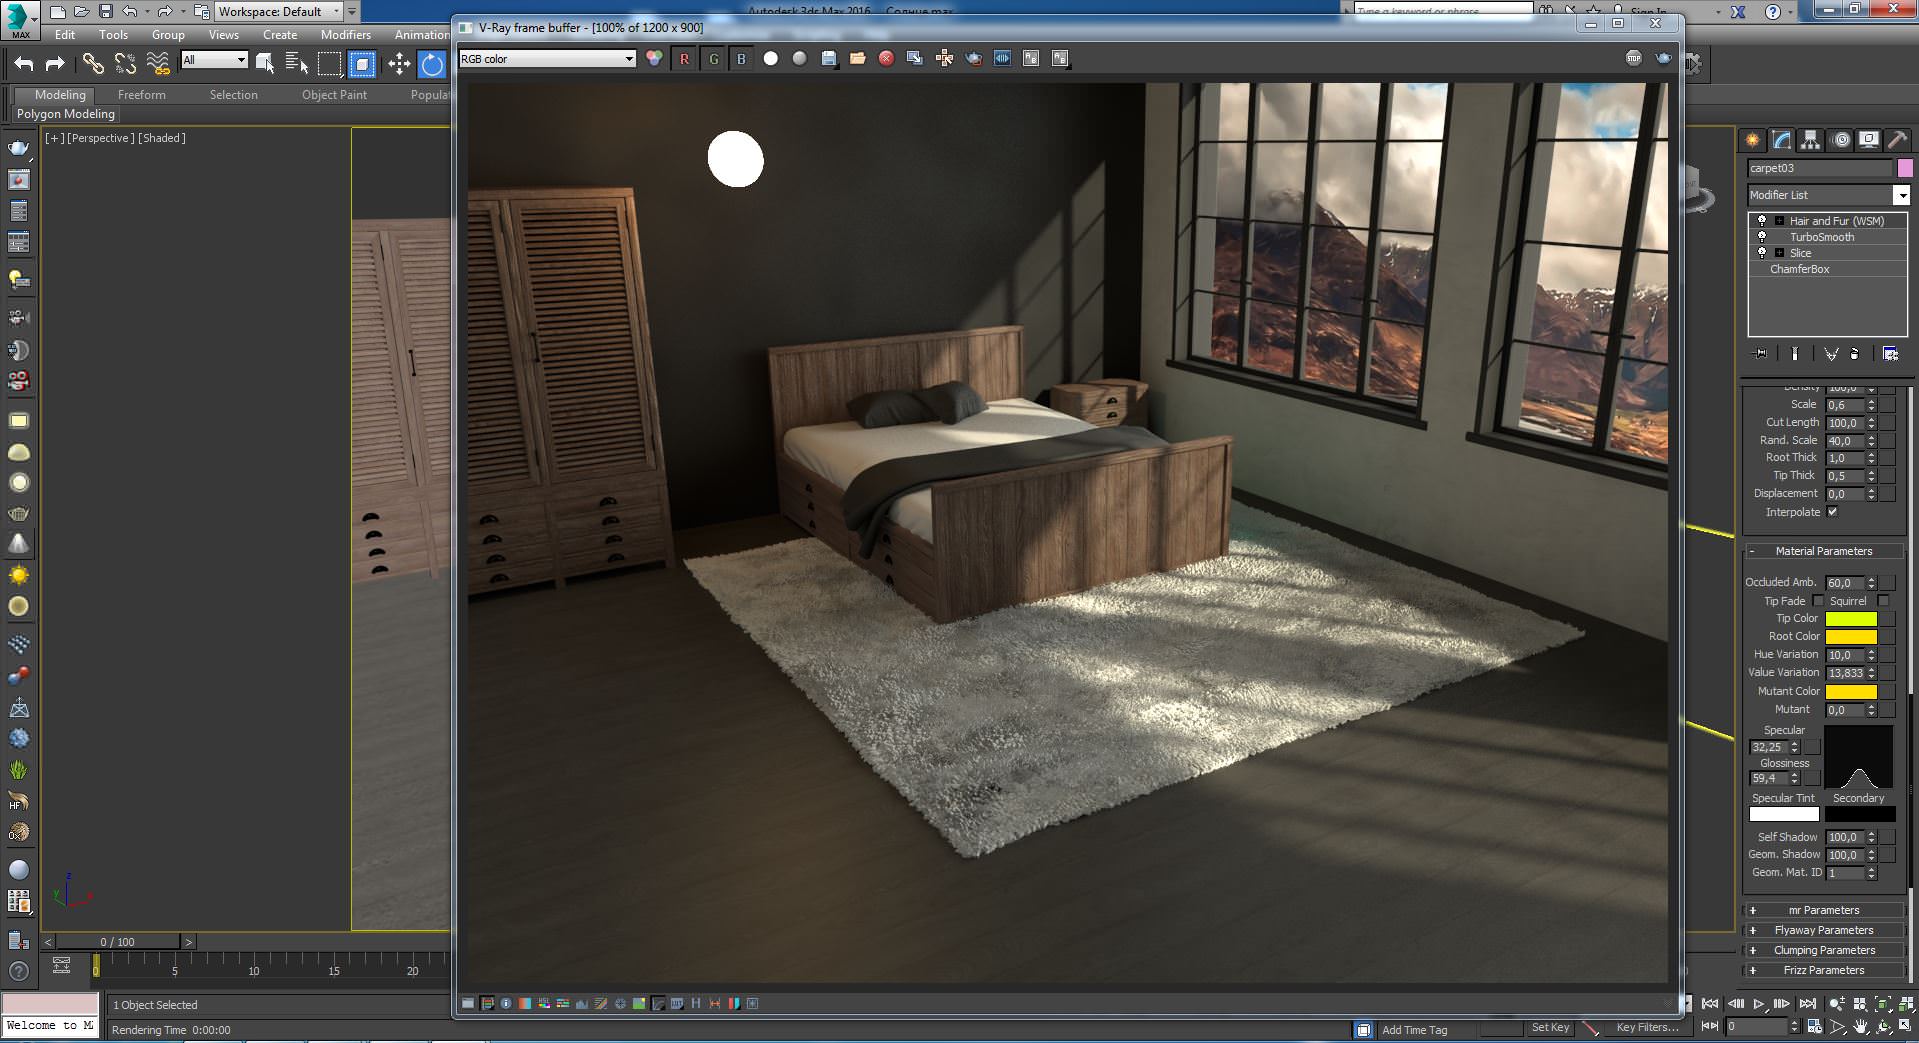The height and width of the screenshot is (1043, 1919).
Task: Toggle the Squirrel checkbox
Action: pyautogui.click(x=1883, y=601)
